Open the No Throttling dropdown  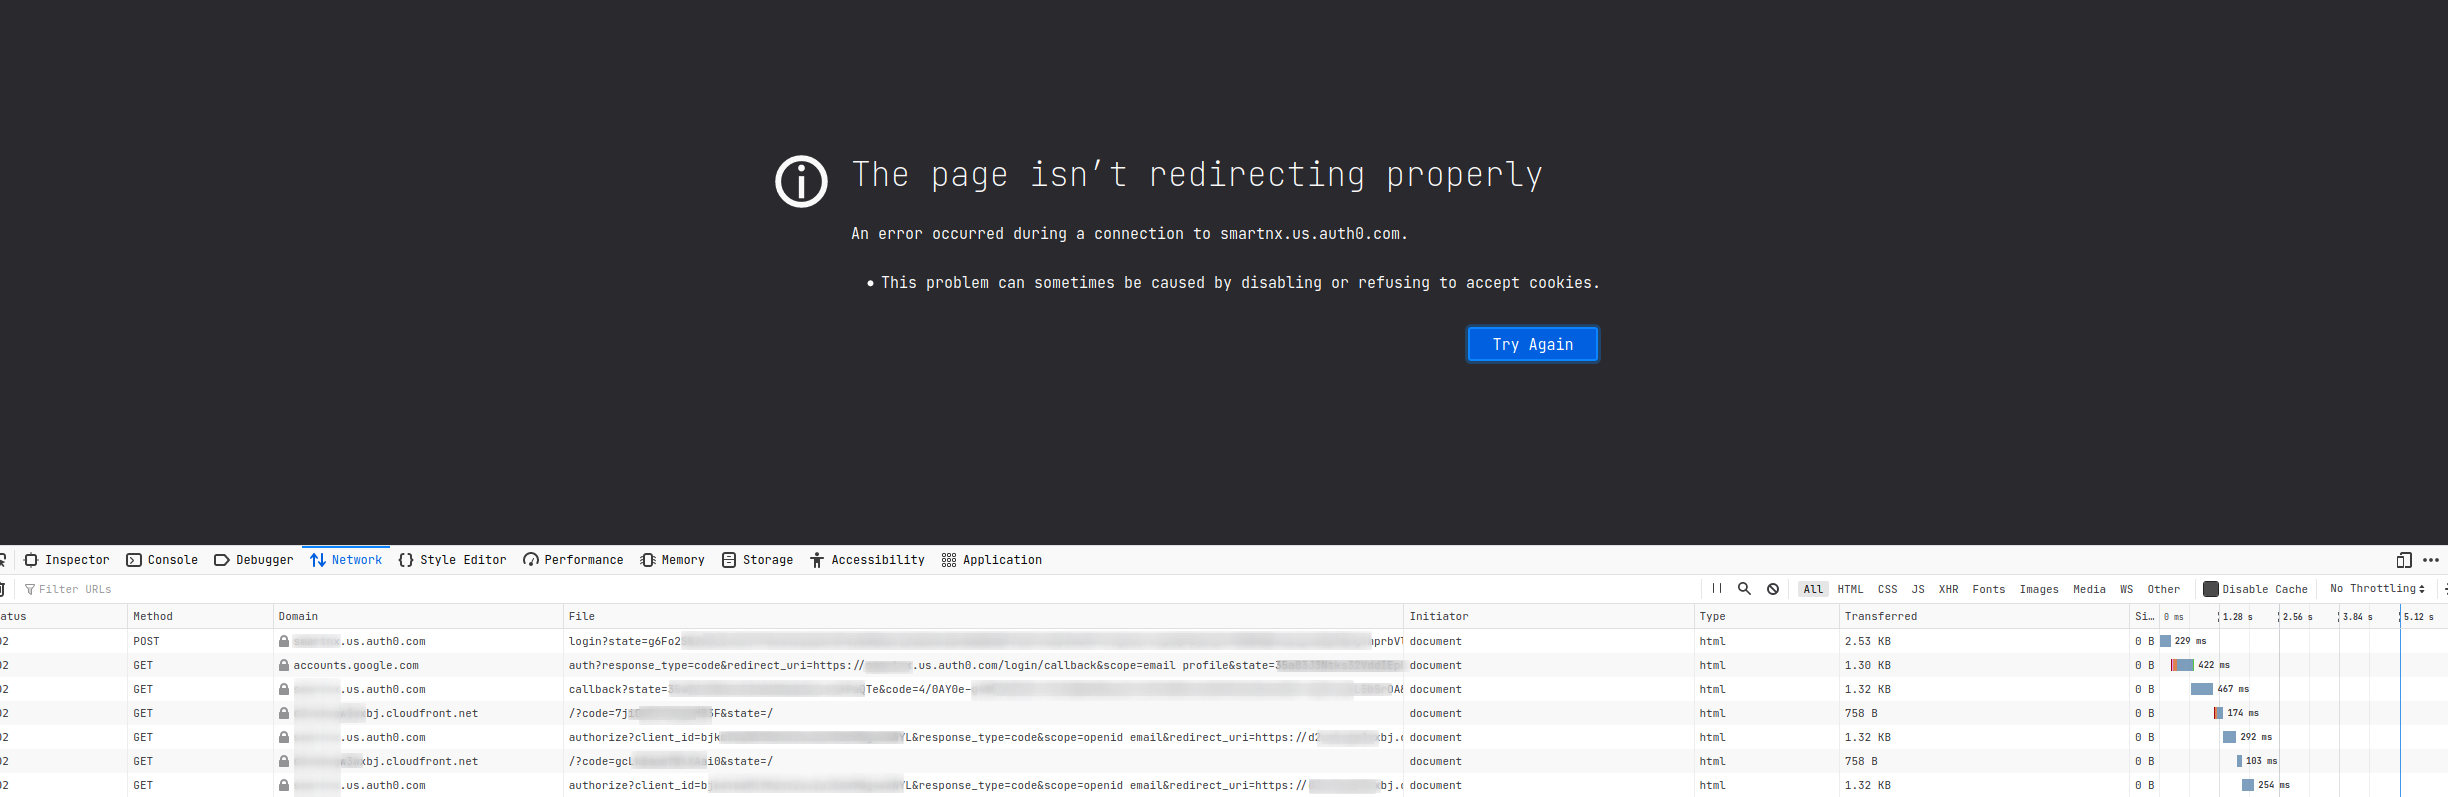pyautogui.click(x=2377, y=589)
